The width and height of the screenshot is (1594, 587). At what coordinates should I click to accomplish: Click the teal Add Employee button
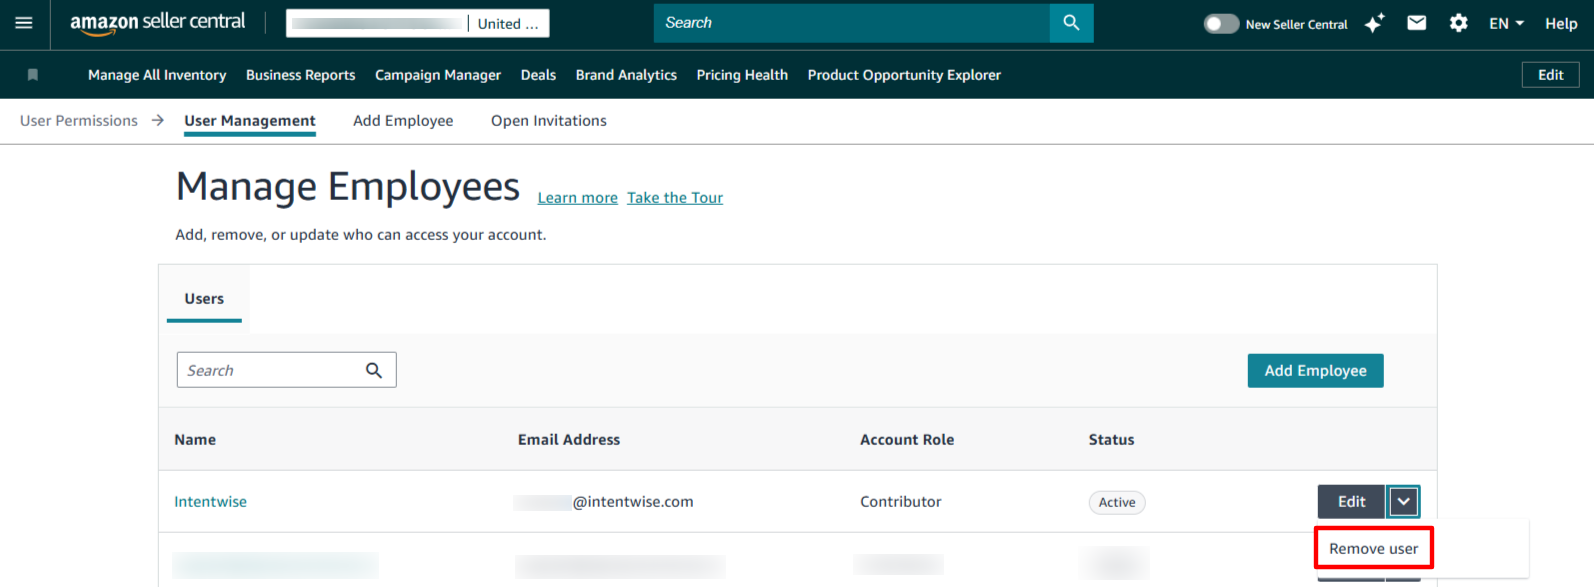point(1315,371)
